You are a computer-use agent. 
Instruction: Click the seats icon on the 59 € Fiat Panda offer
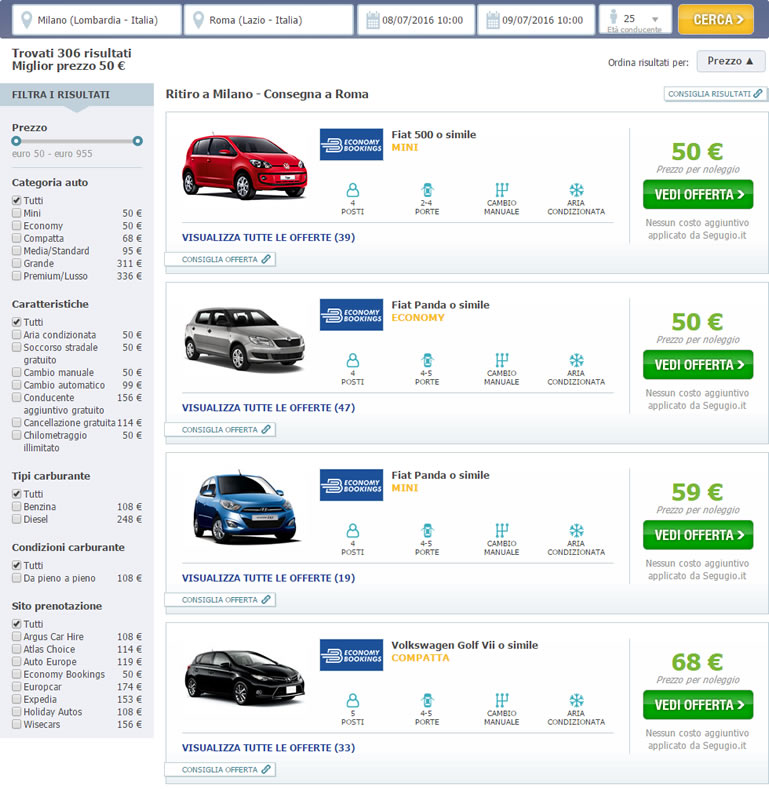click(353, 530)
